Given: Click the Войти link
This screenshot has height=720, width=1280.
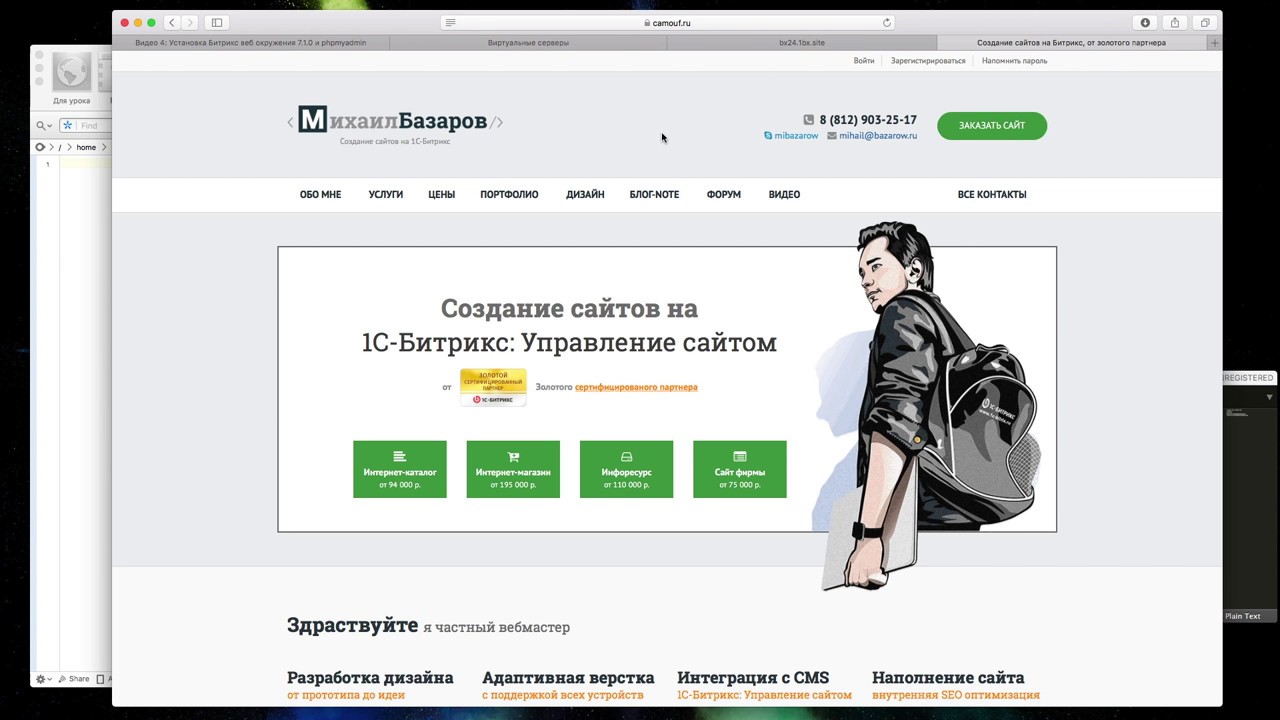Looking at the screenshot, I should [x=864, y=60].
